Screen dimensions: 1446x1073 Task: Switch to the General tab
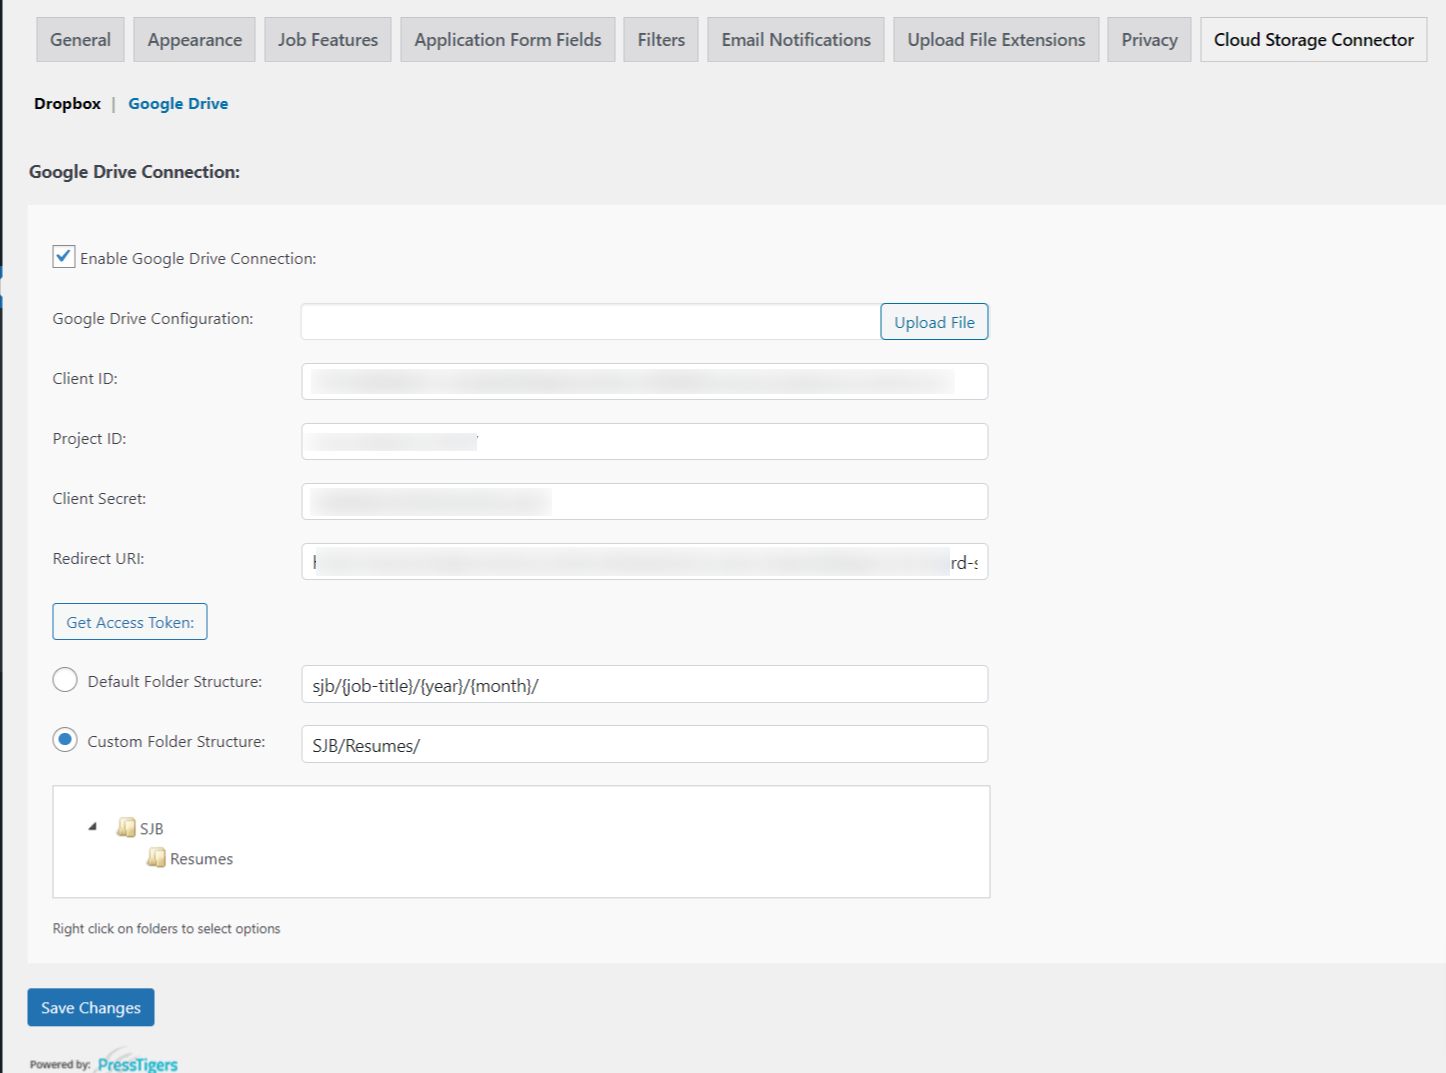(79, 39)
